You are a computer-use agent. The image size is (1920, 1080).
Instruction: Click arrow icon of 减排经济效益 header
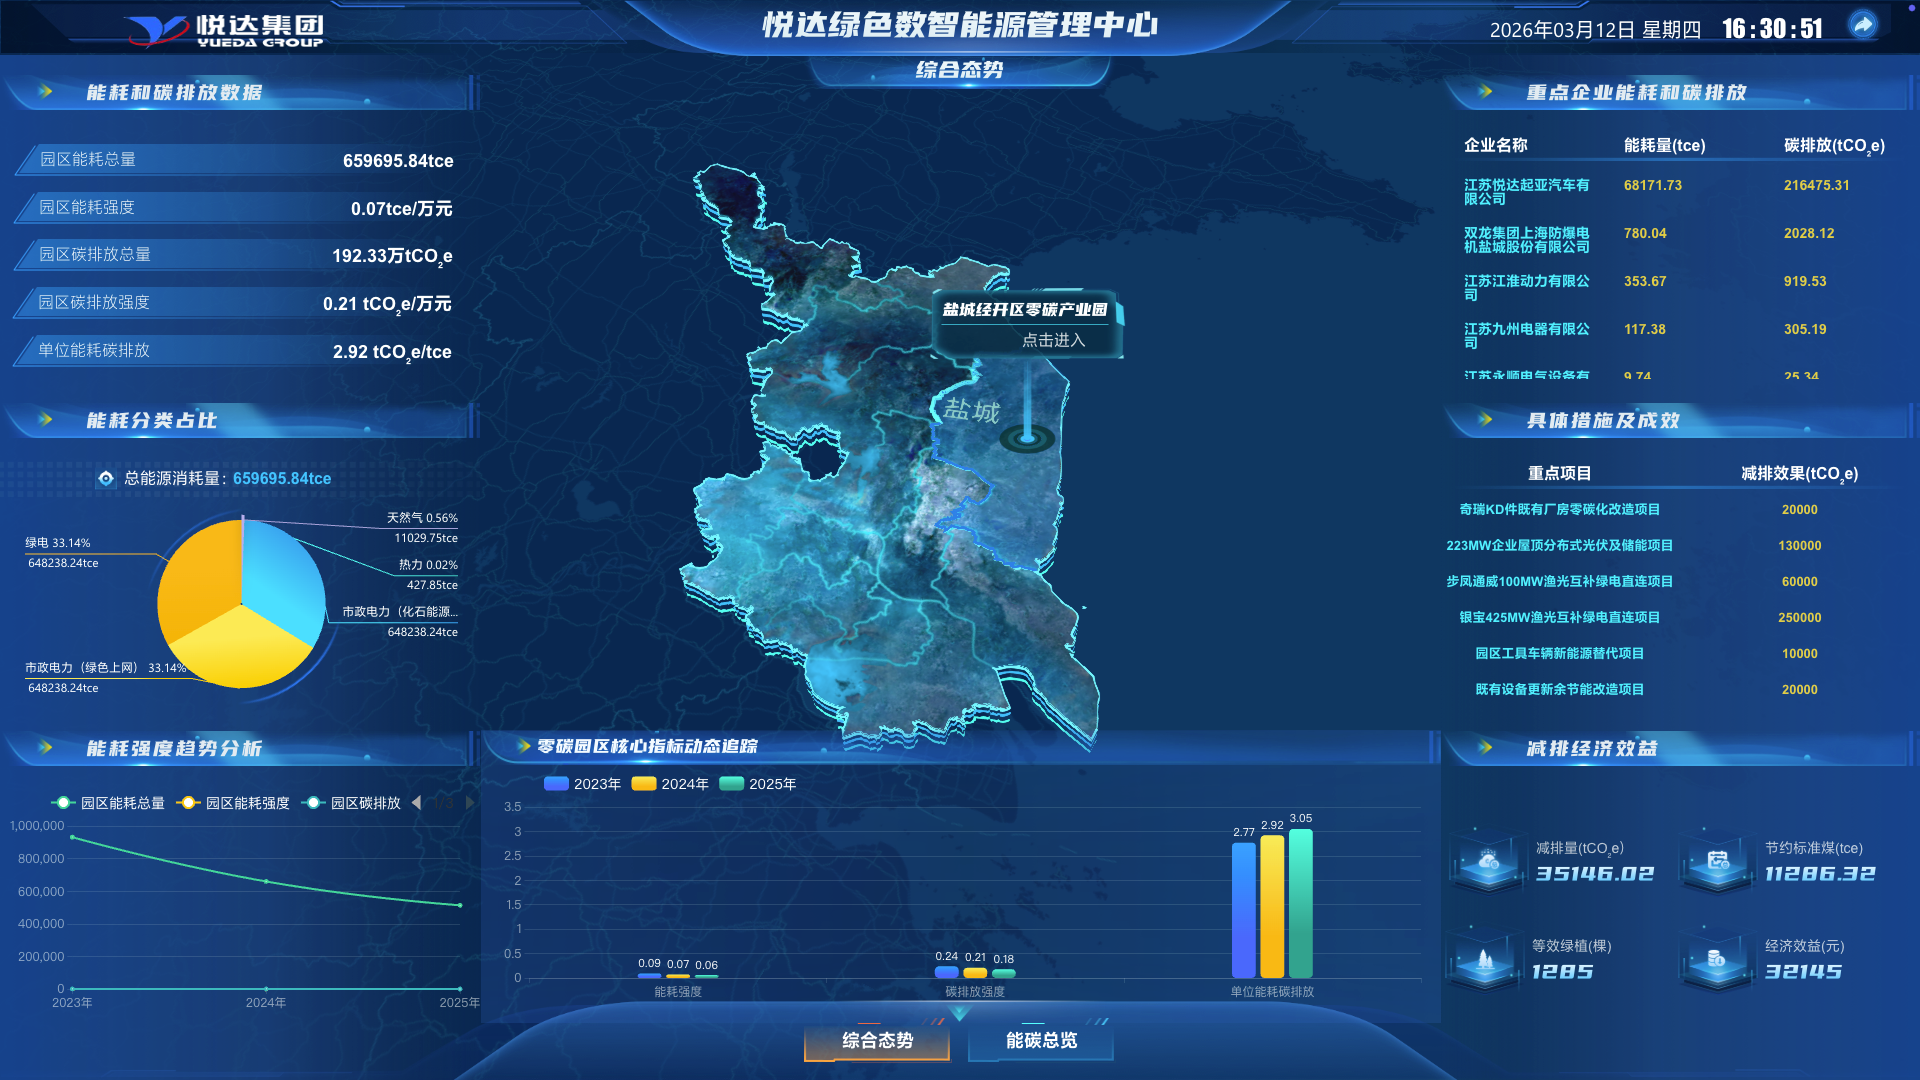click(1485, 747)
